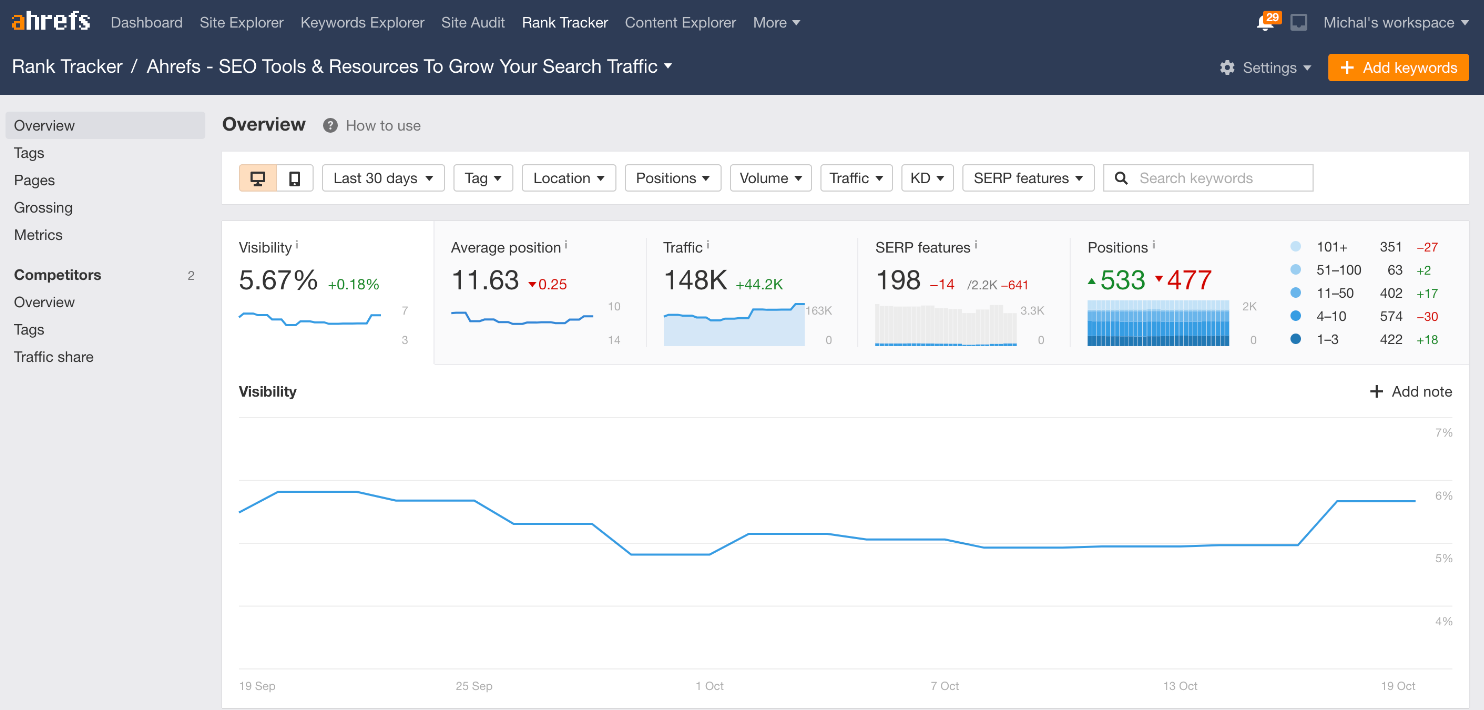Click the 5.67% visibility value

(278, 280)
